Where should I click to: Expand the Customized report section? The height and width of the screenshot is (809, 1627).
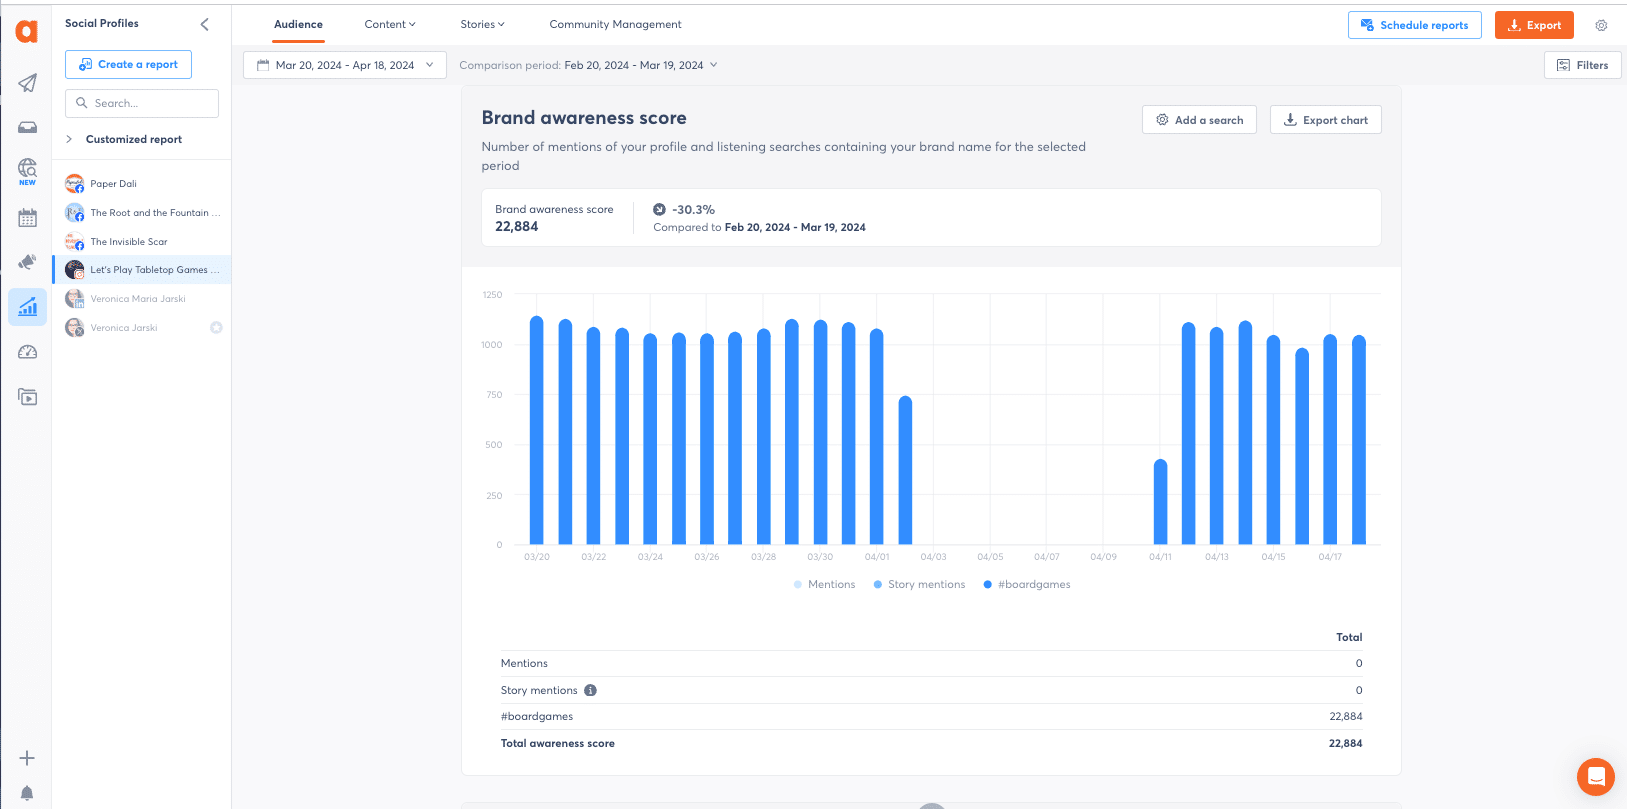(x=69, y=139)
